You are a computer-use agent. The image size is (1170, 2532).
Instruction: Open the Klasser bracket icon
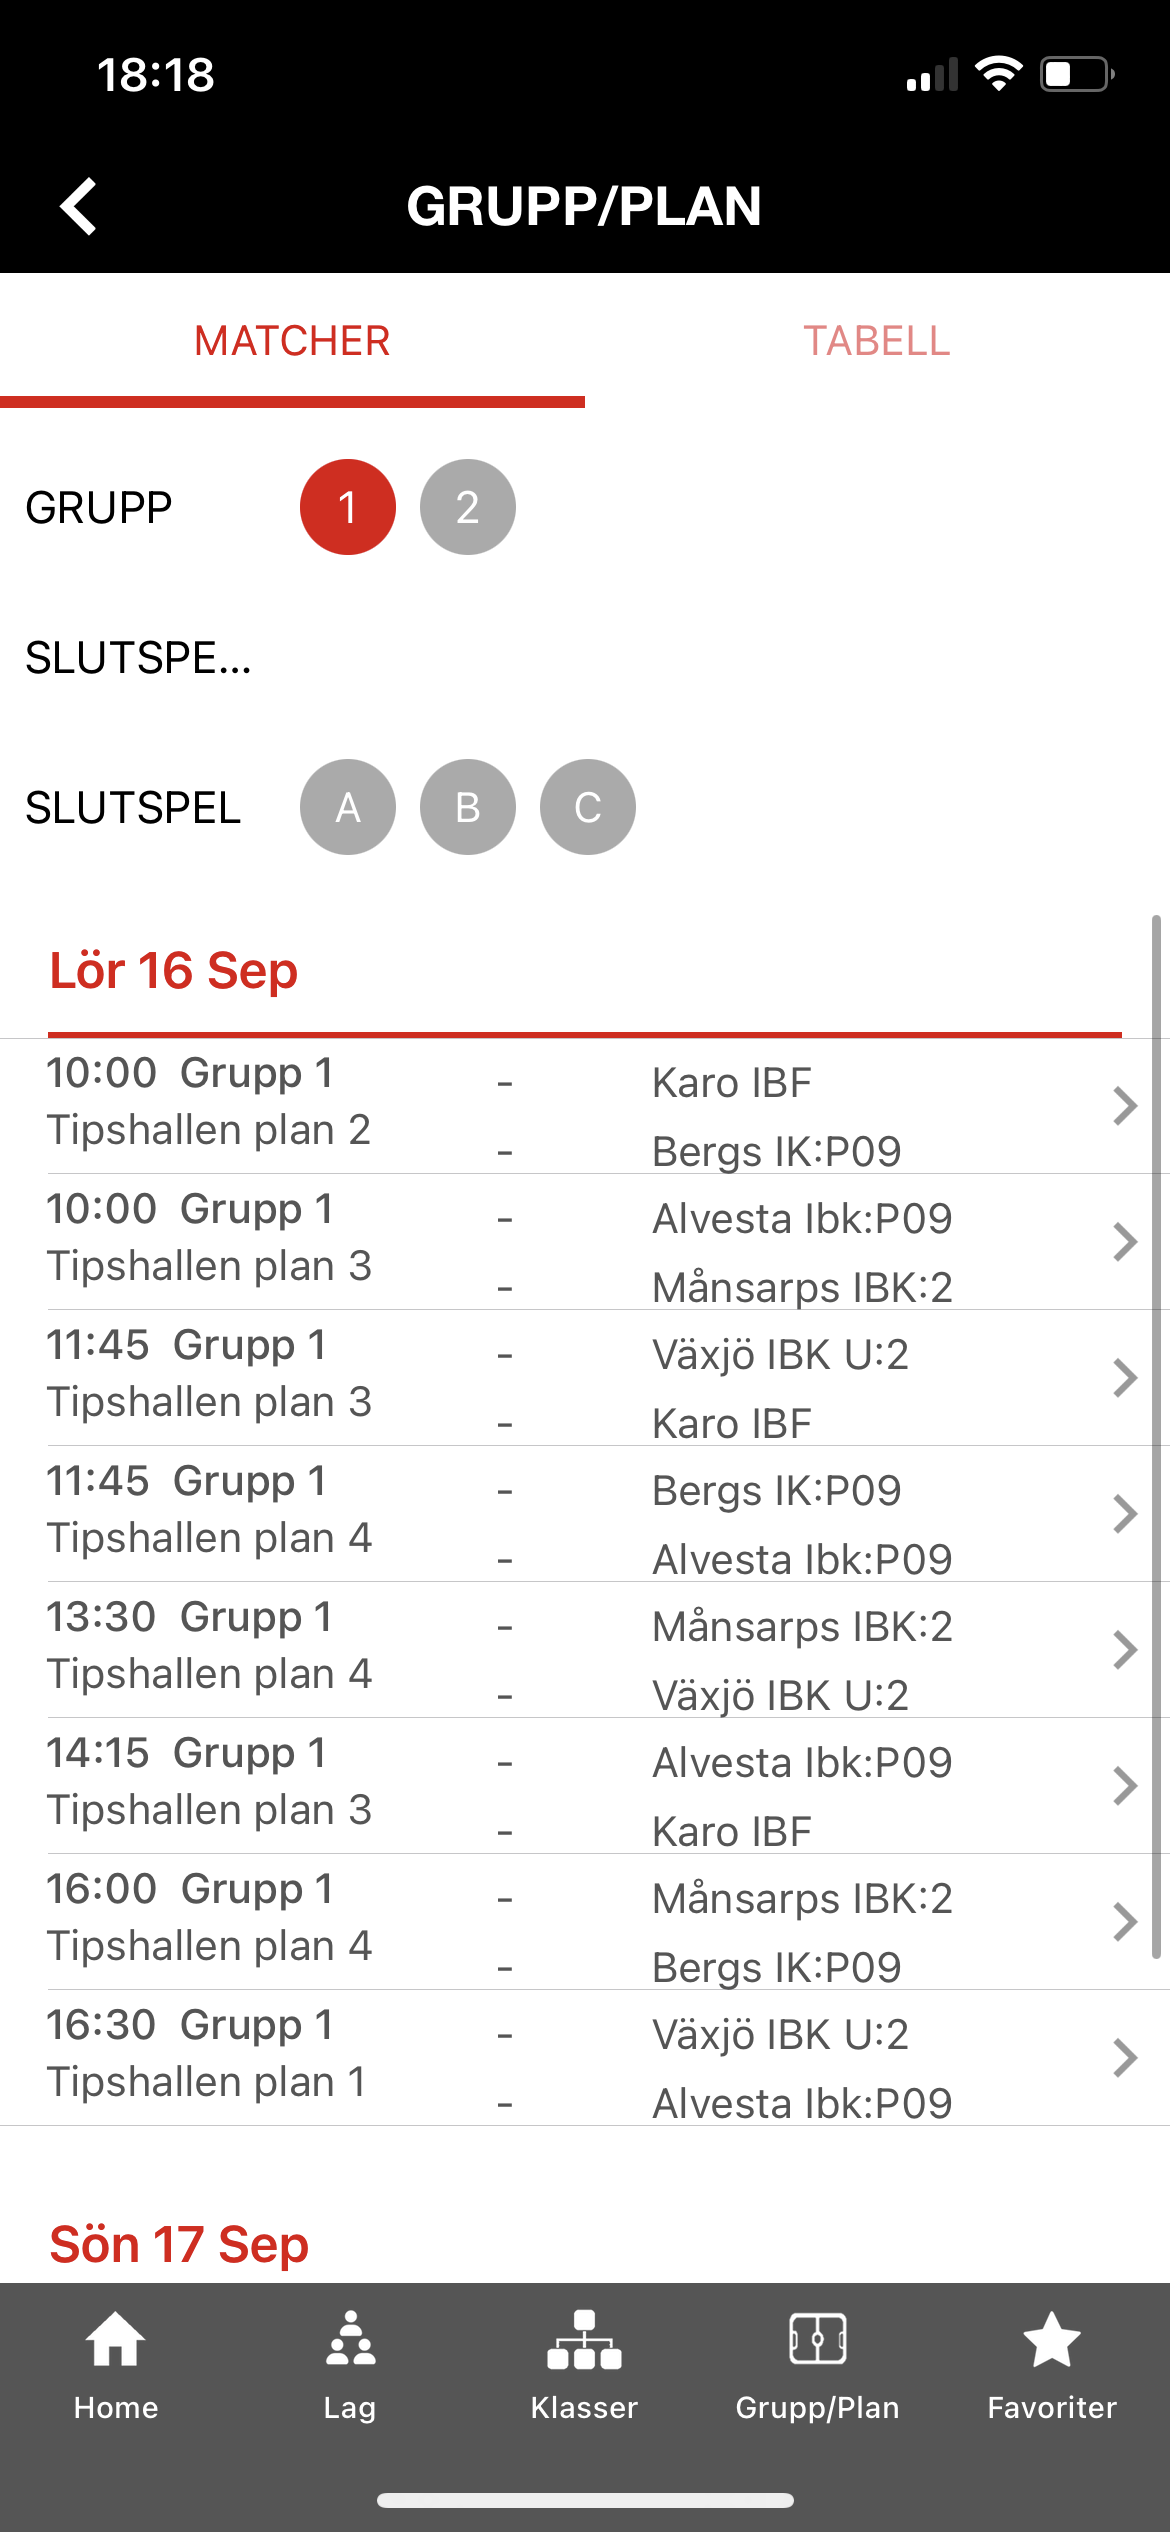[x=584, y=2340]
